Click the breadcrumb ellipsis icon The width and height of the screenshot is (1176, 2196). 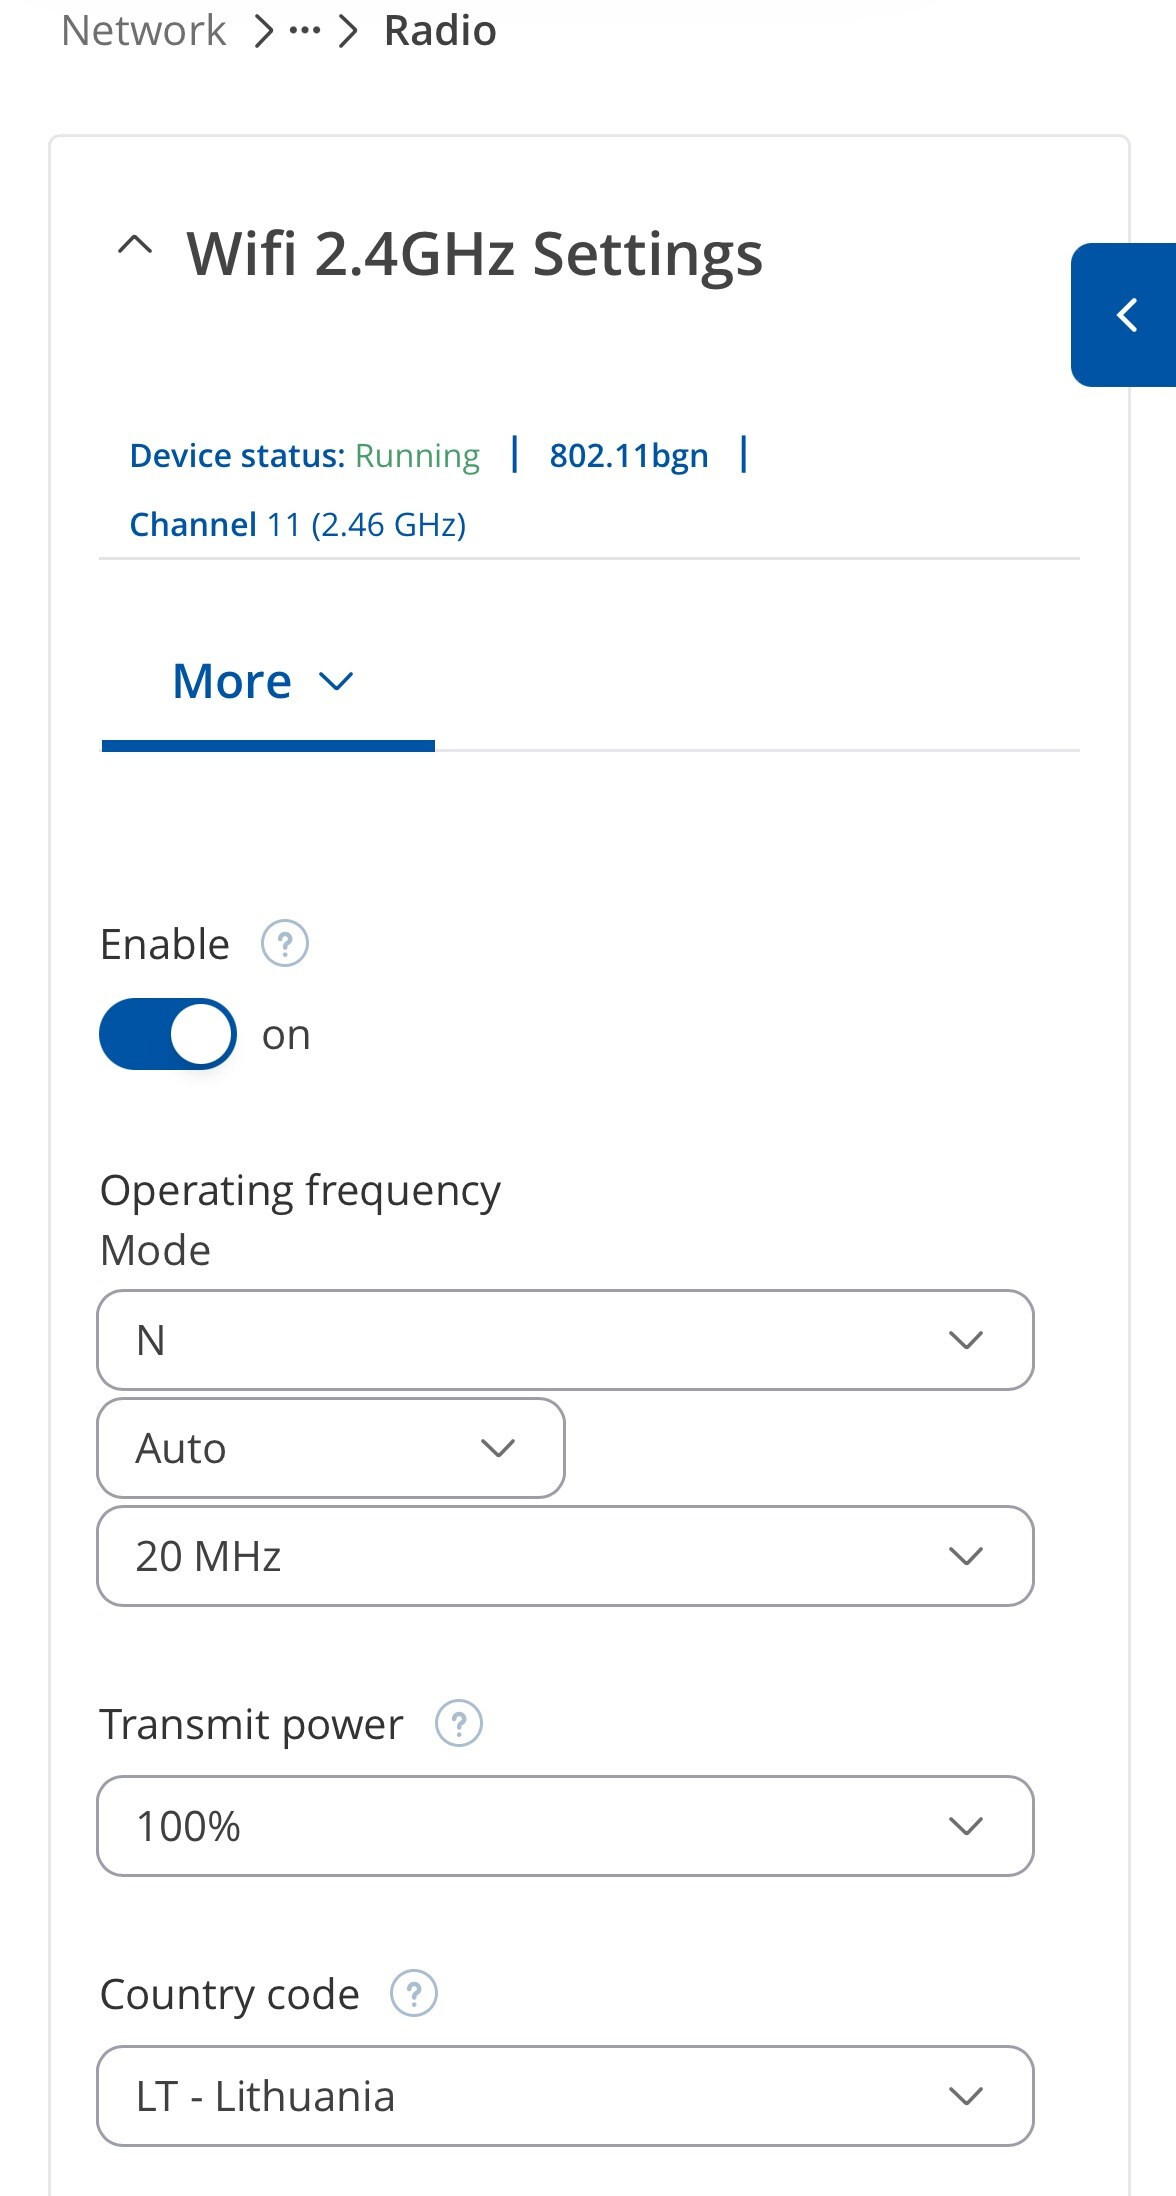click(304, 31)
